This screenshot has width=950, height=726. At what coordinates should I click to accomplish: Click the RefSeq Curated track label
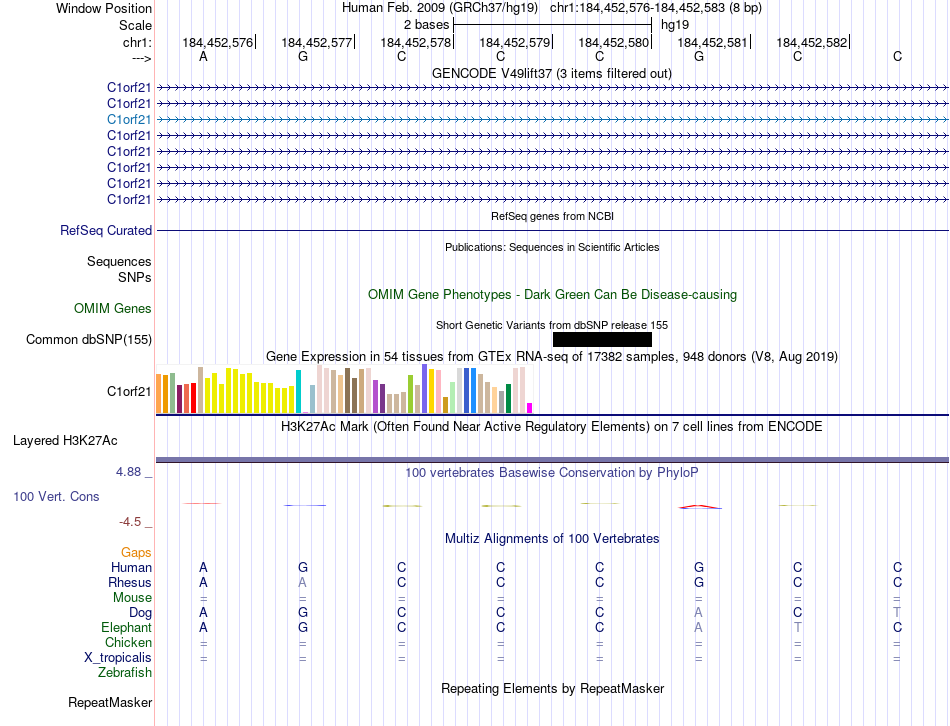click(106, 230)
